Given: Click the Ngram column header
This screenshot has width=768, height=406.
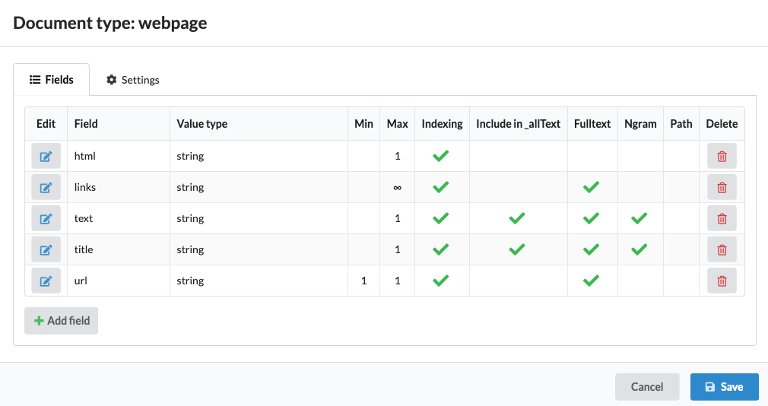Looking at the screenshot, I should (x=640, y=124).
